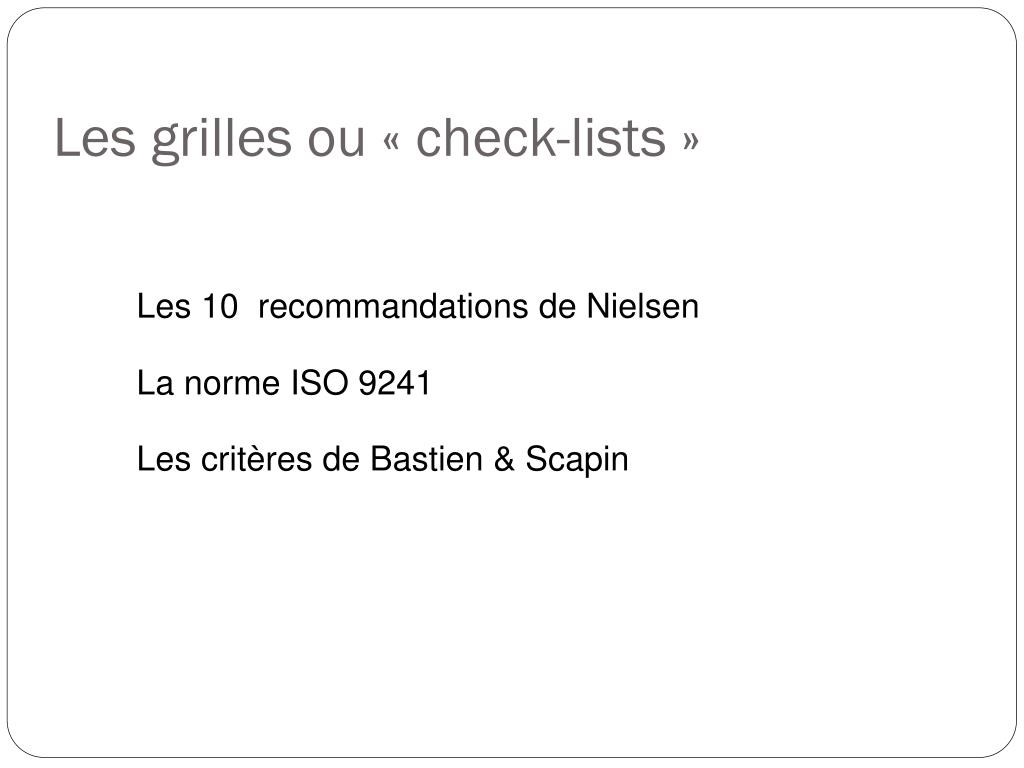Viewport: 1024px width, 768px height.
Task: Click the word 'critères'
Action: click(x=257, y=459)
